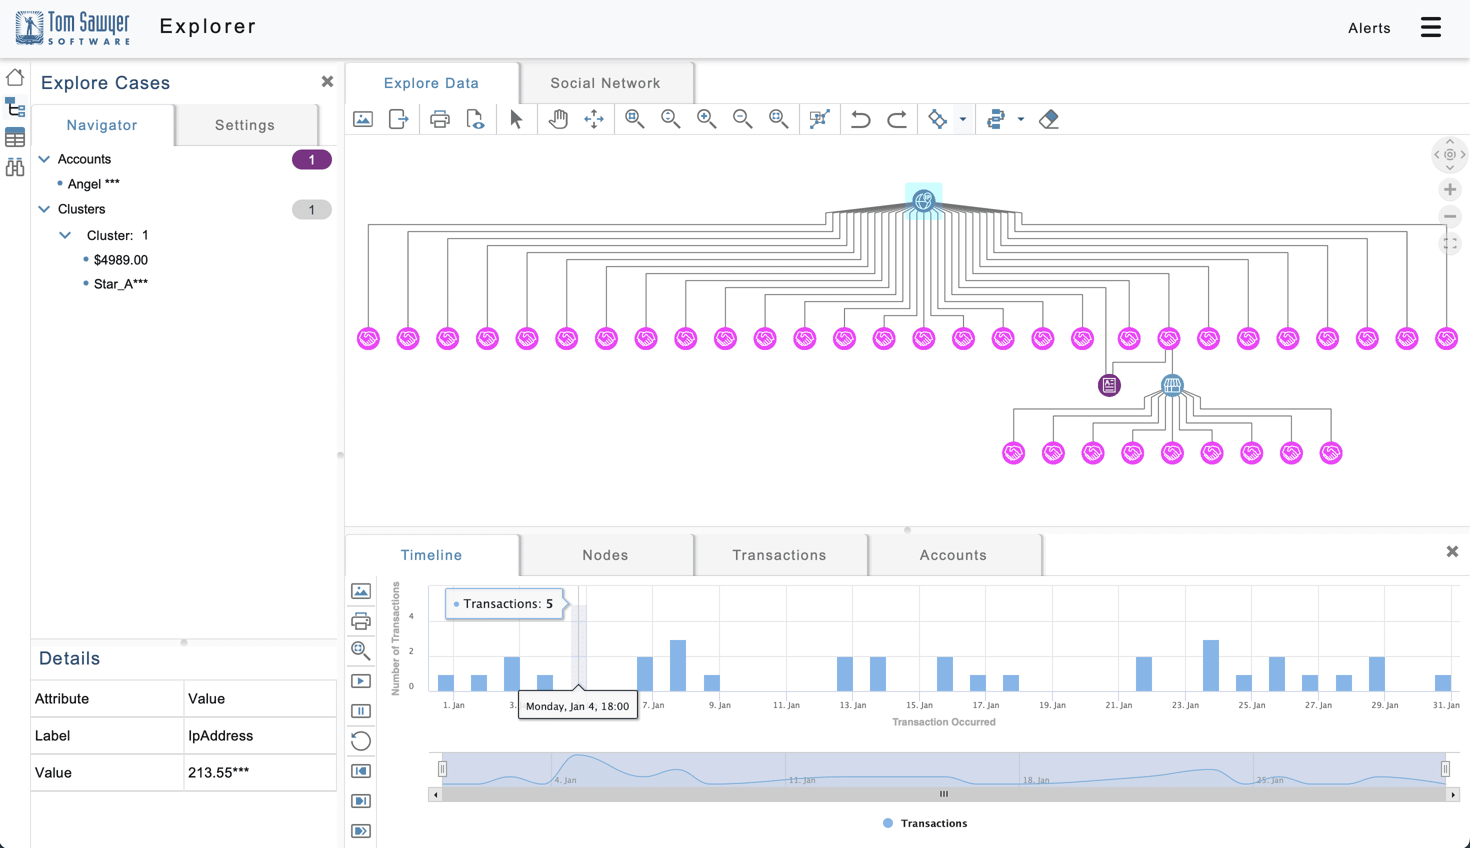The width and height of the screenshot is (1470, 848).
Task: Open the layout options dropdown next to the diamond icon
Action: [962, 119]
